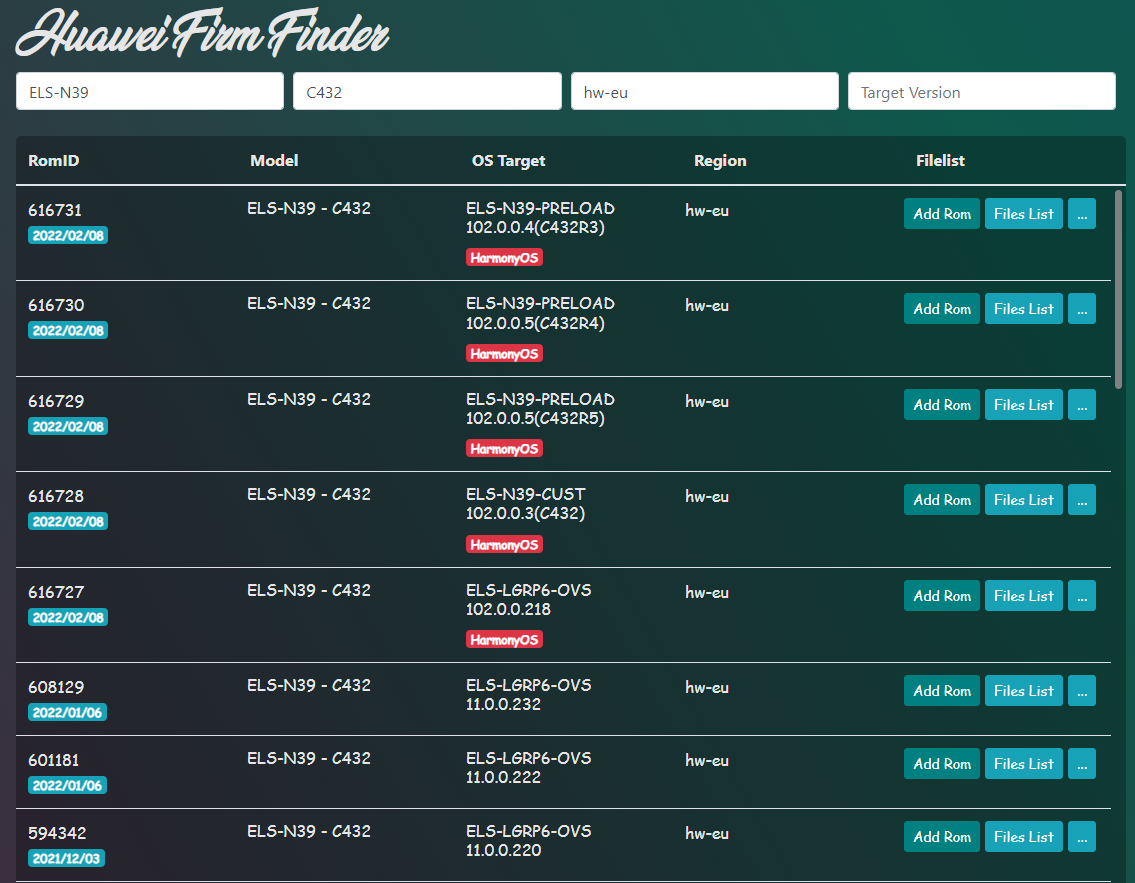The image size is (1135, 883).
Task: Add Rom for RomID 616728
Action: (942, 499)
